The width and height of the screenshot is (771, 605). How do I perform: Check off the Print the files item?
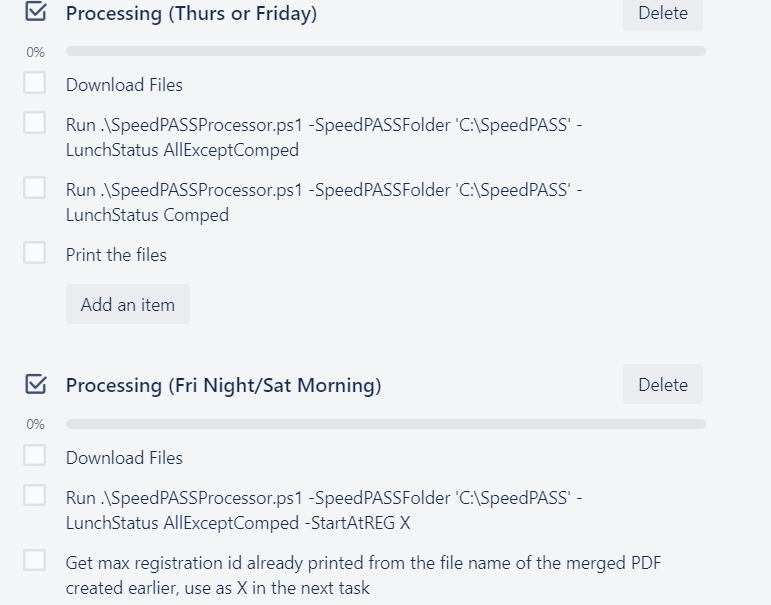(x=35, y=253)
